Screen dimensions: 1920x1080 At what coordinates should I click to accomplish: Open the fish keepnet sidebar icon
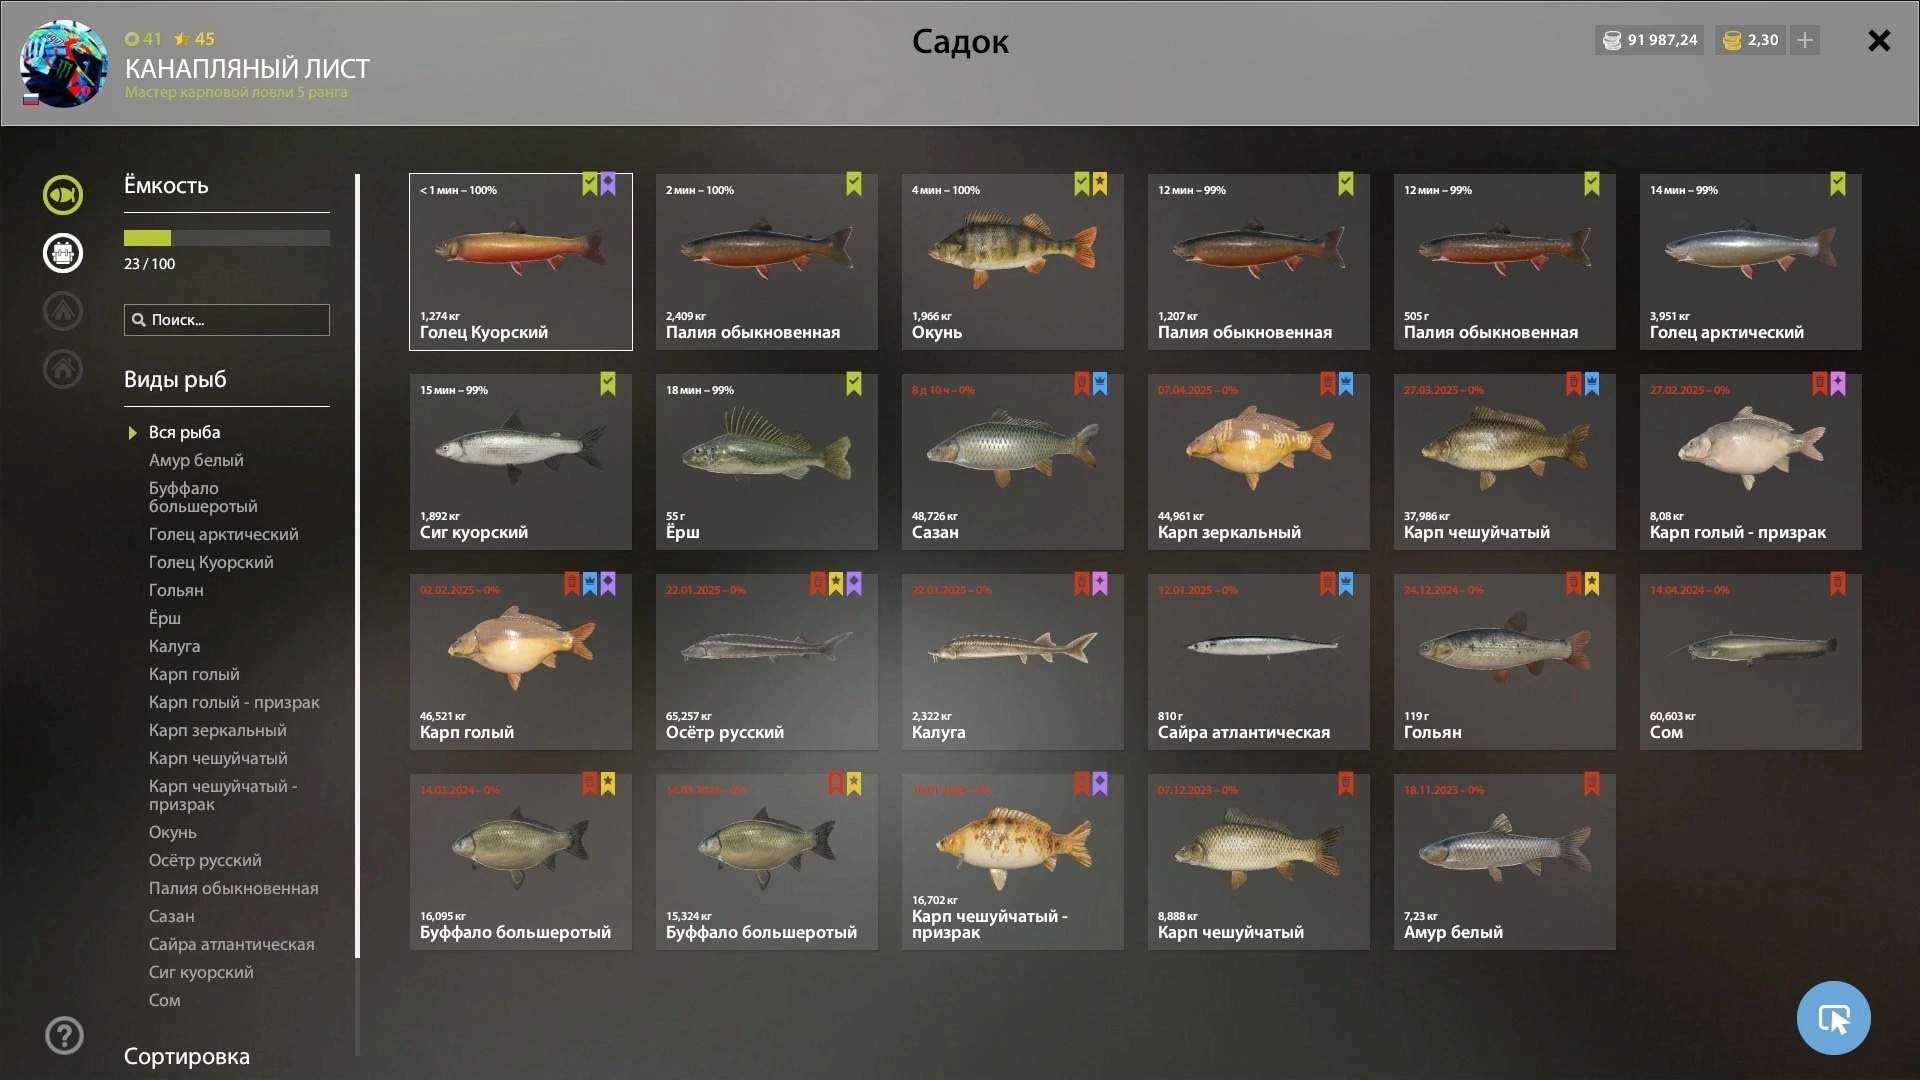pos(63,195)
